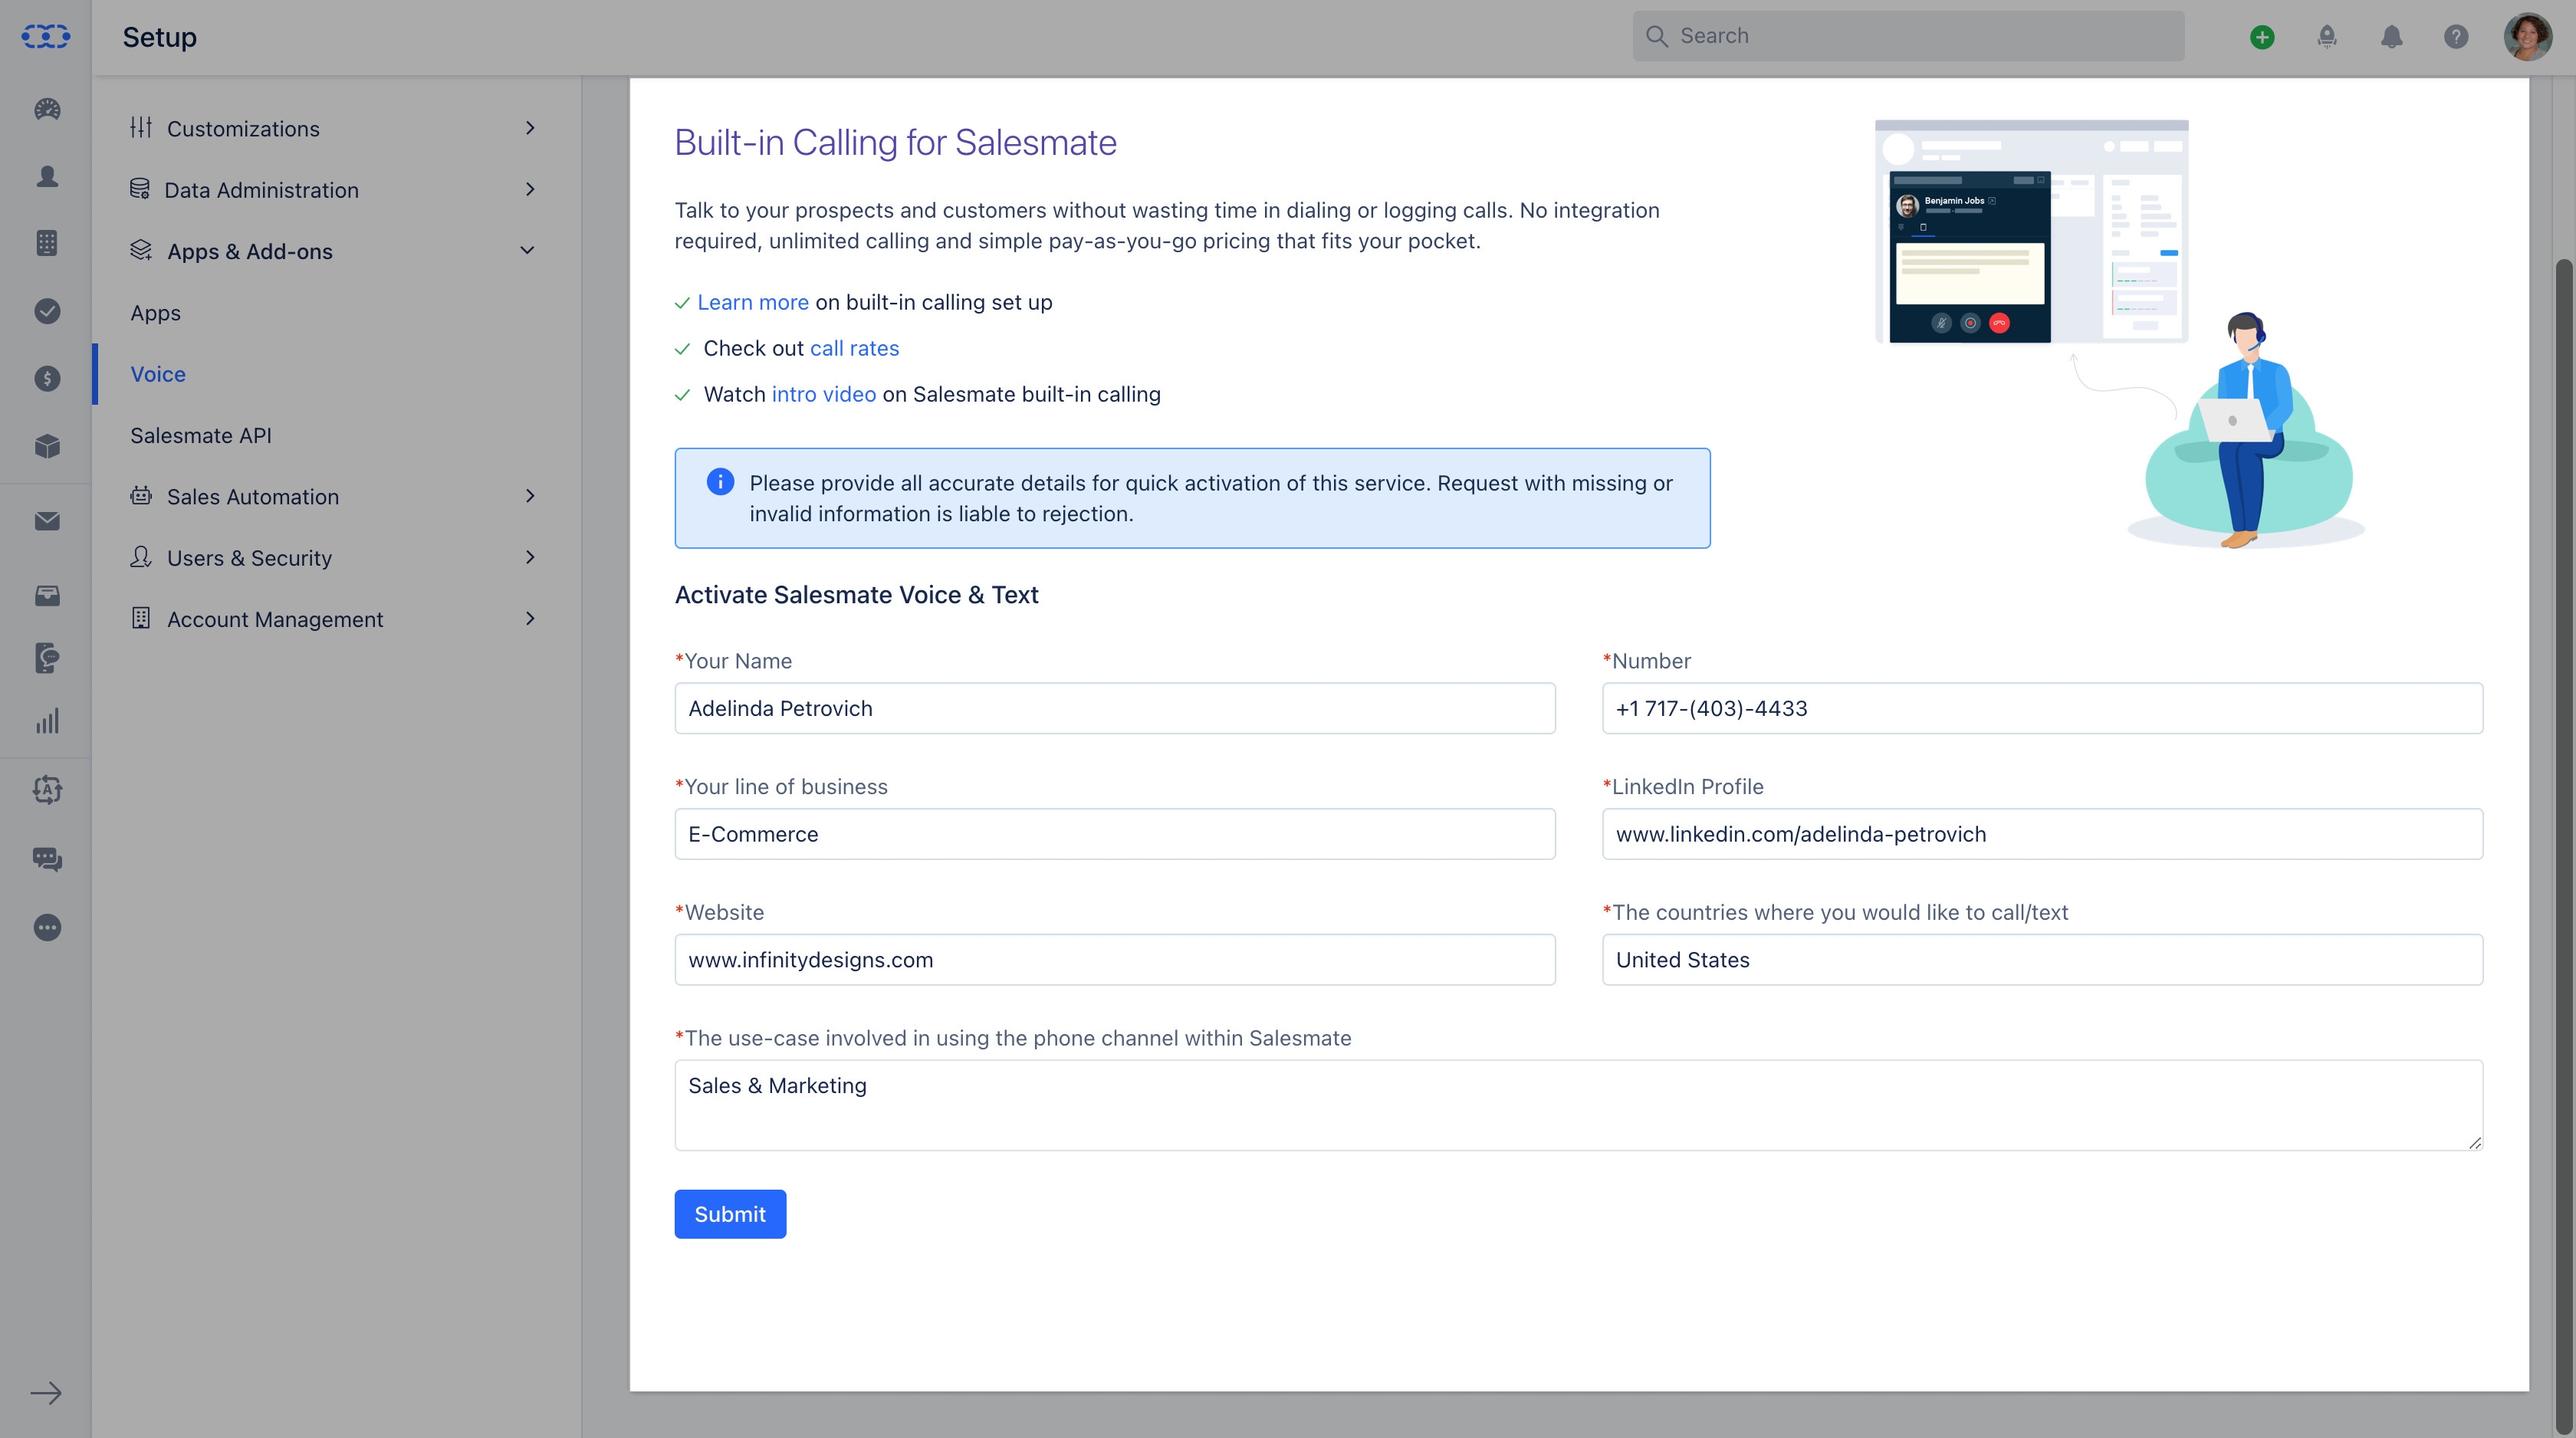2576x1438 pixels.
Task: Open calls phone log icon in sidebar
Action: point(47,658)
